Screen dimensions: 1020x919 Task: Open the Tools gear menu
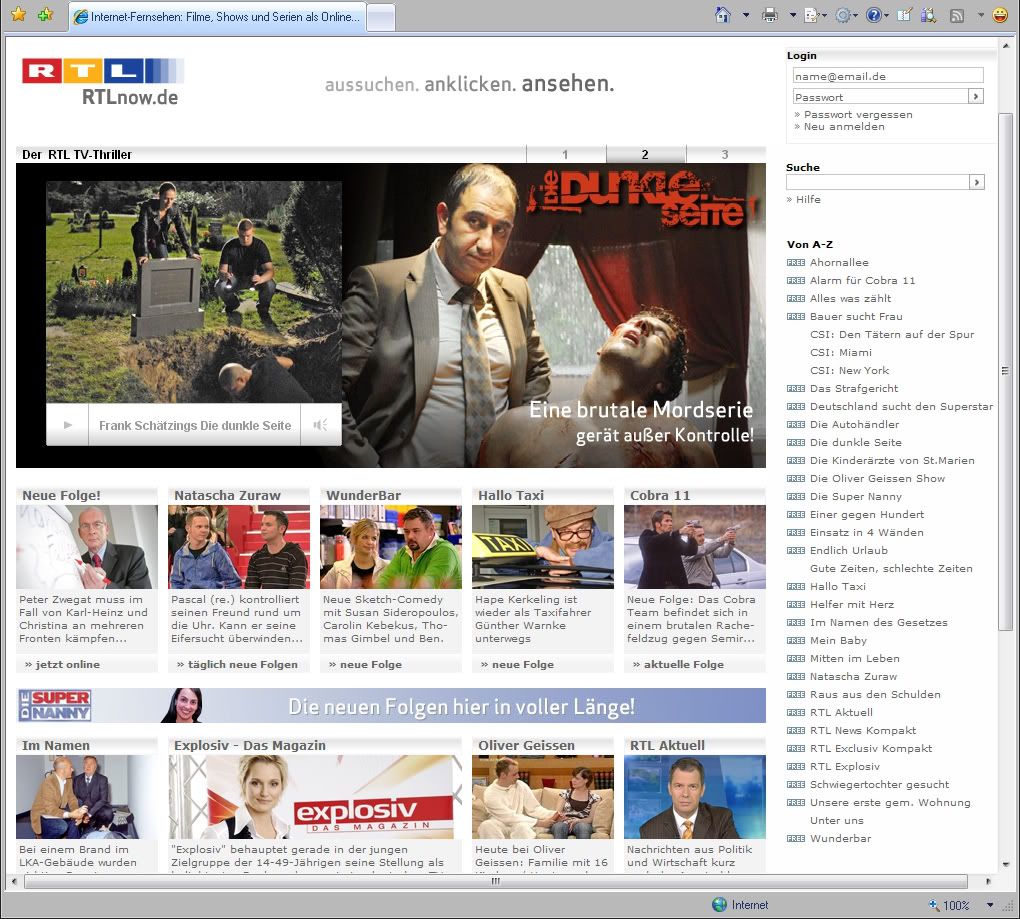846,15
